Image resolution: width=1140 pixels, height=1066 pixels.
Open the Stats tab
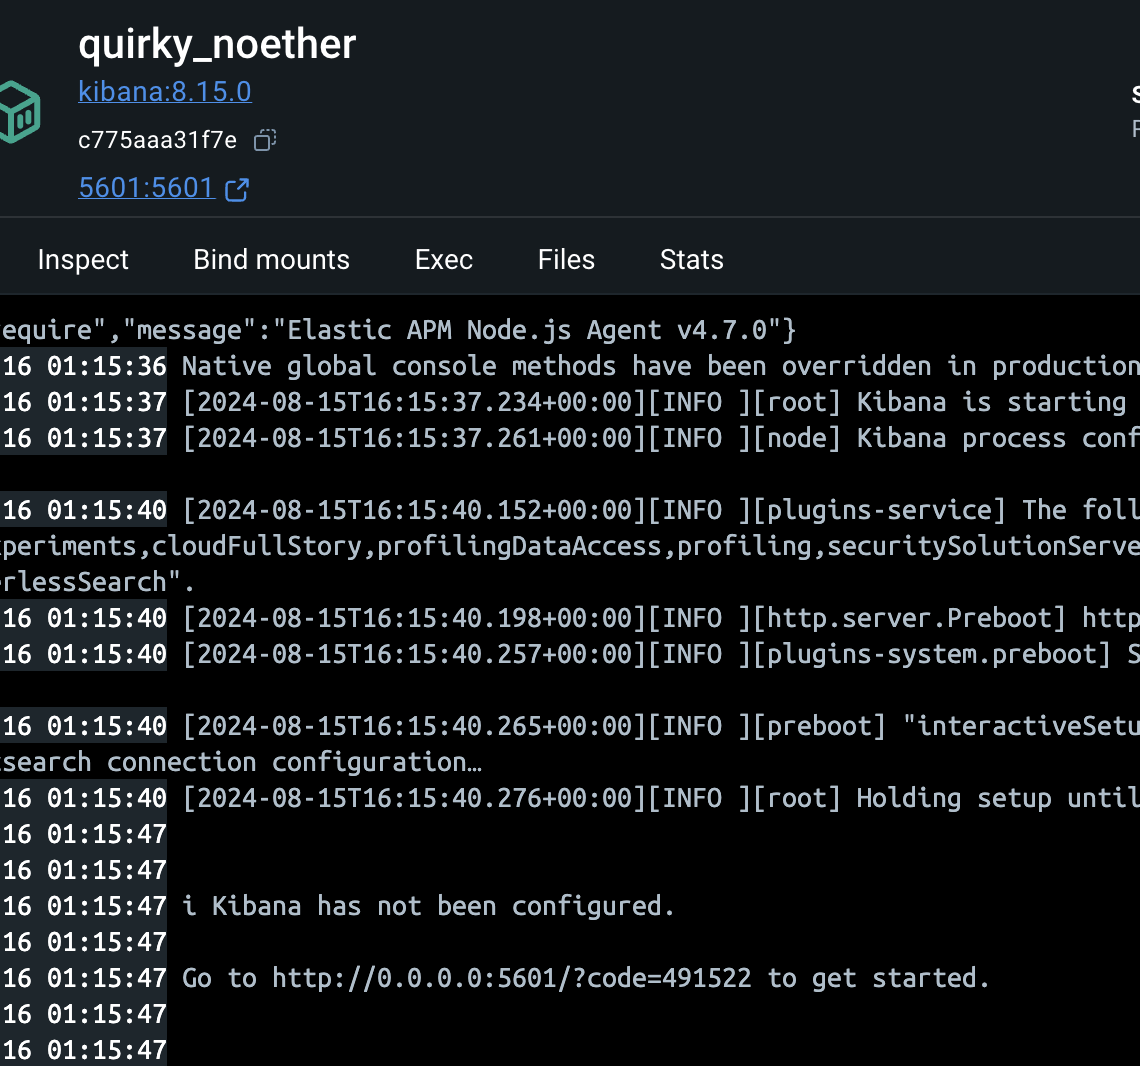691,260
